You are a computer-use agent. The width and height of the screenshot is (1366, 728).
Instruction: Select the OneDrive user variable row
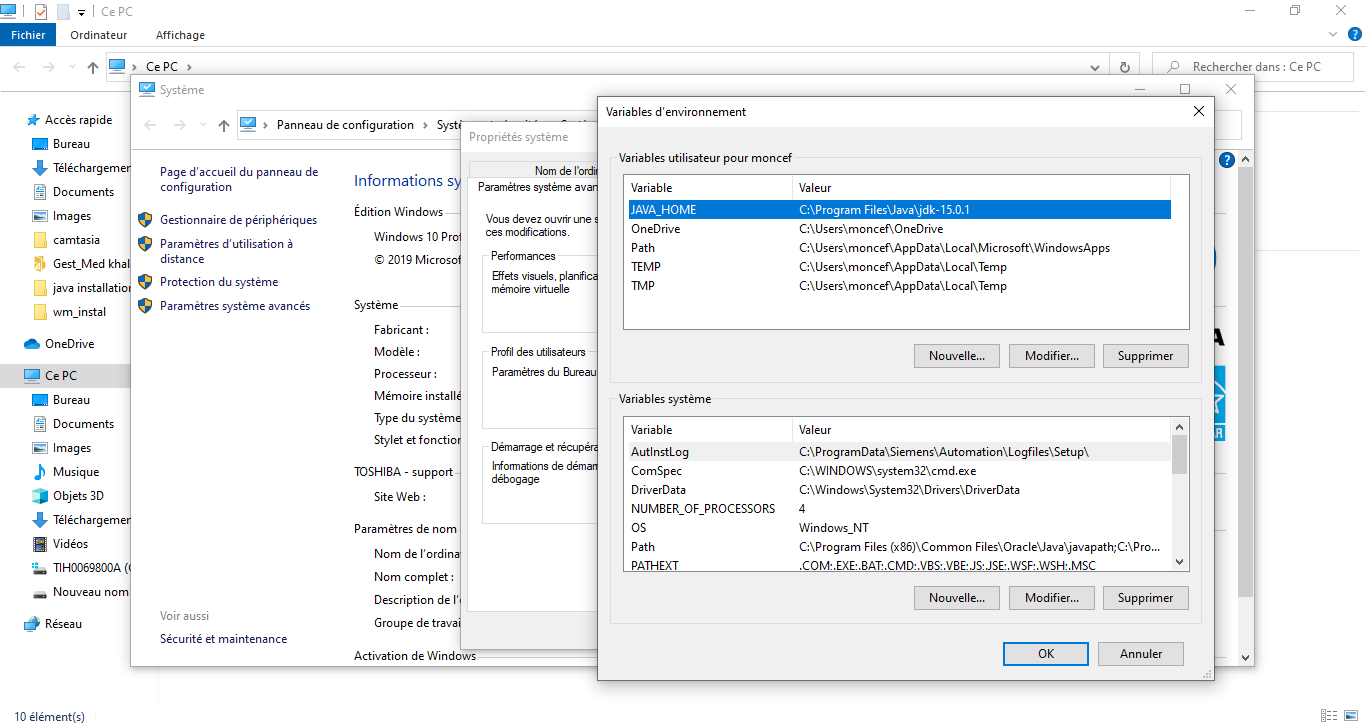(898, 229)
